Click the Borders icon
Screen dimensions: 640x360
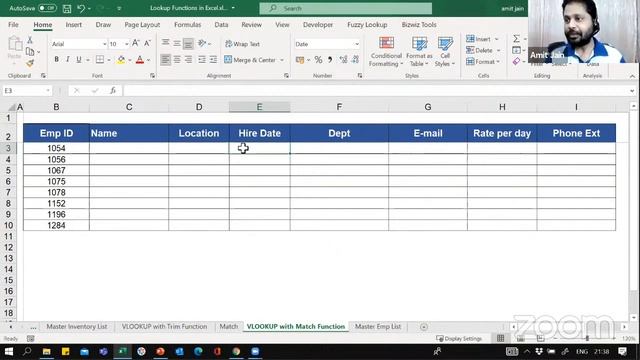100,60
